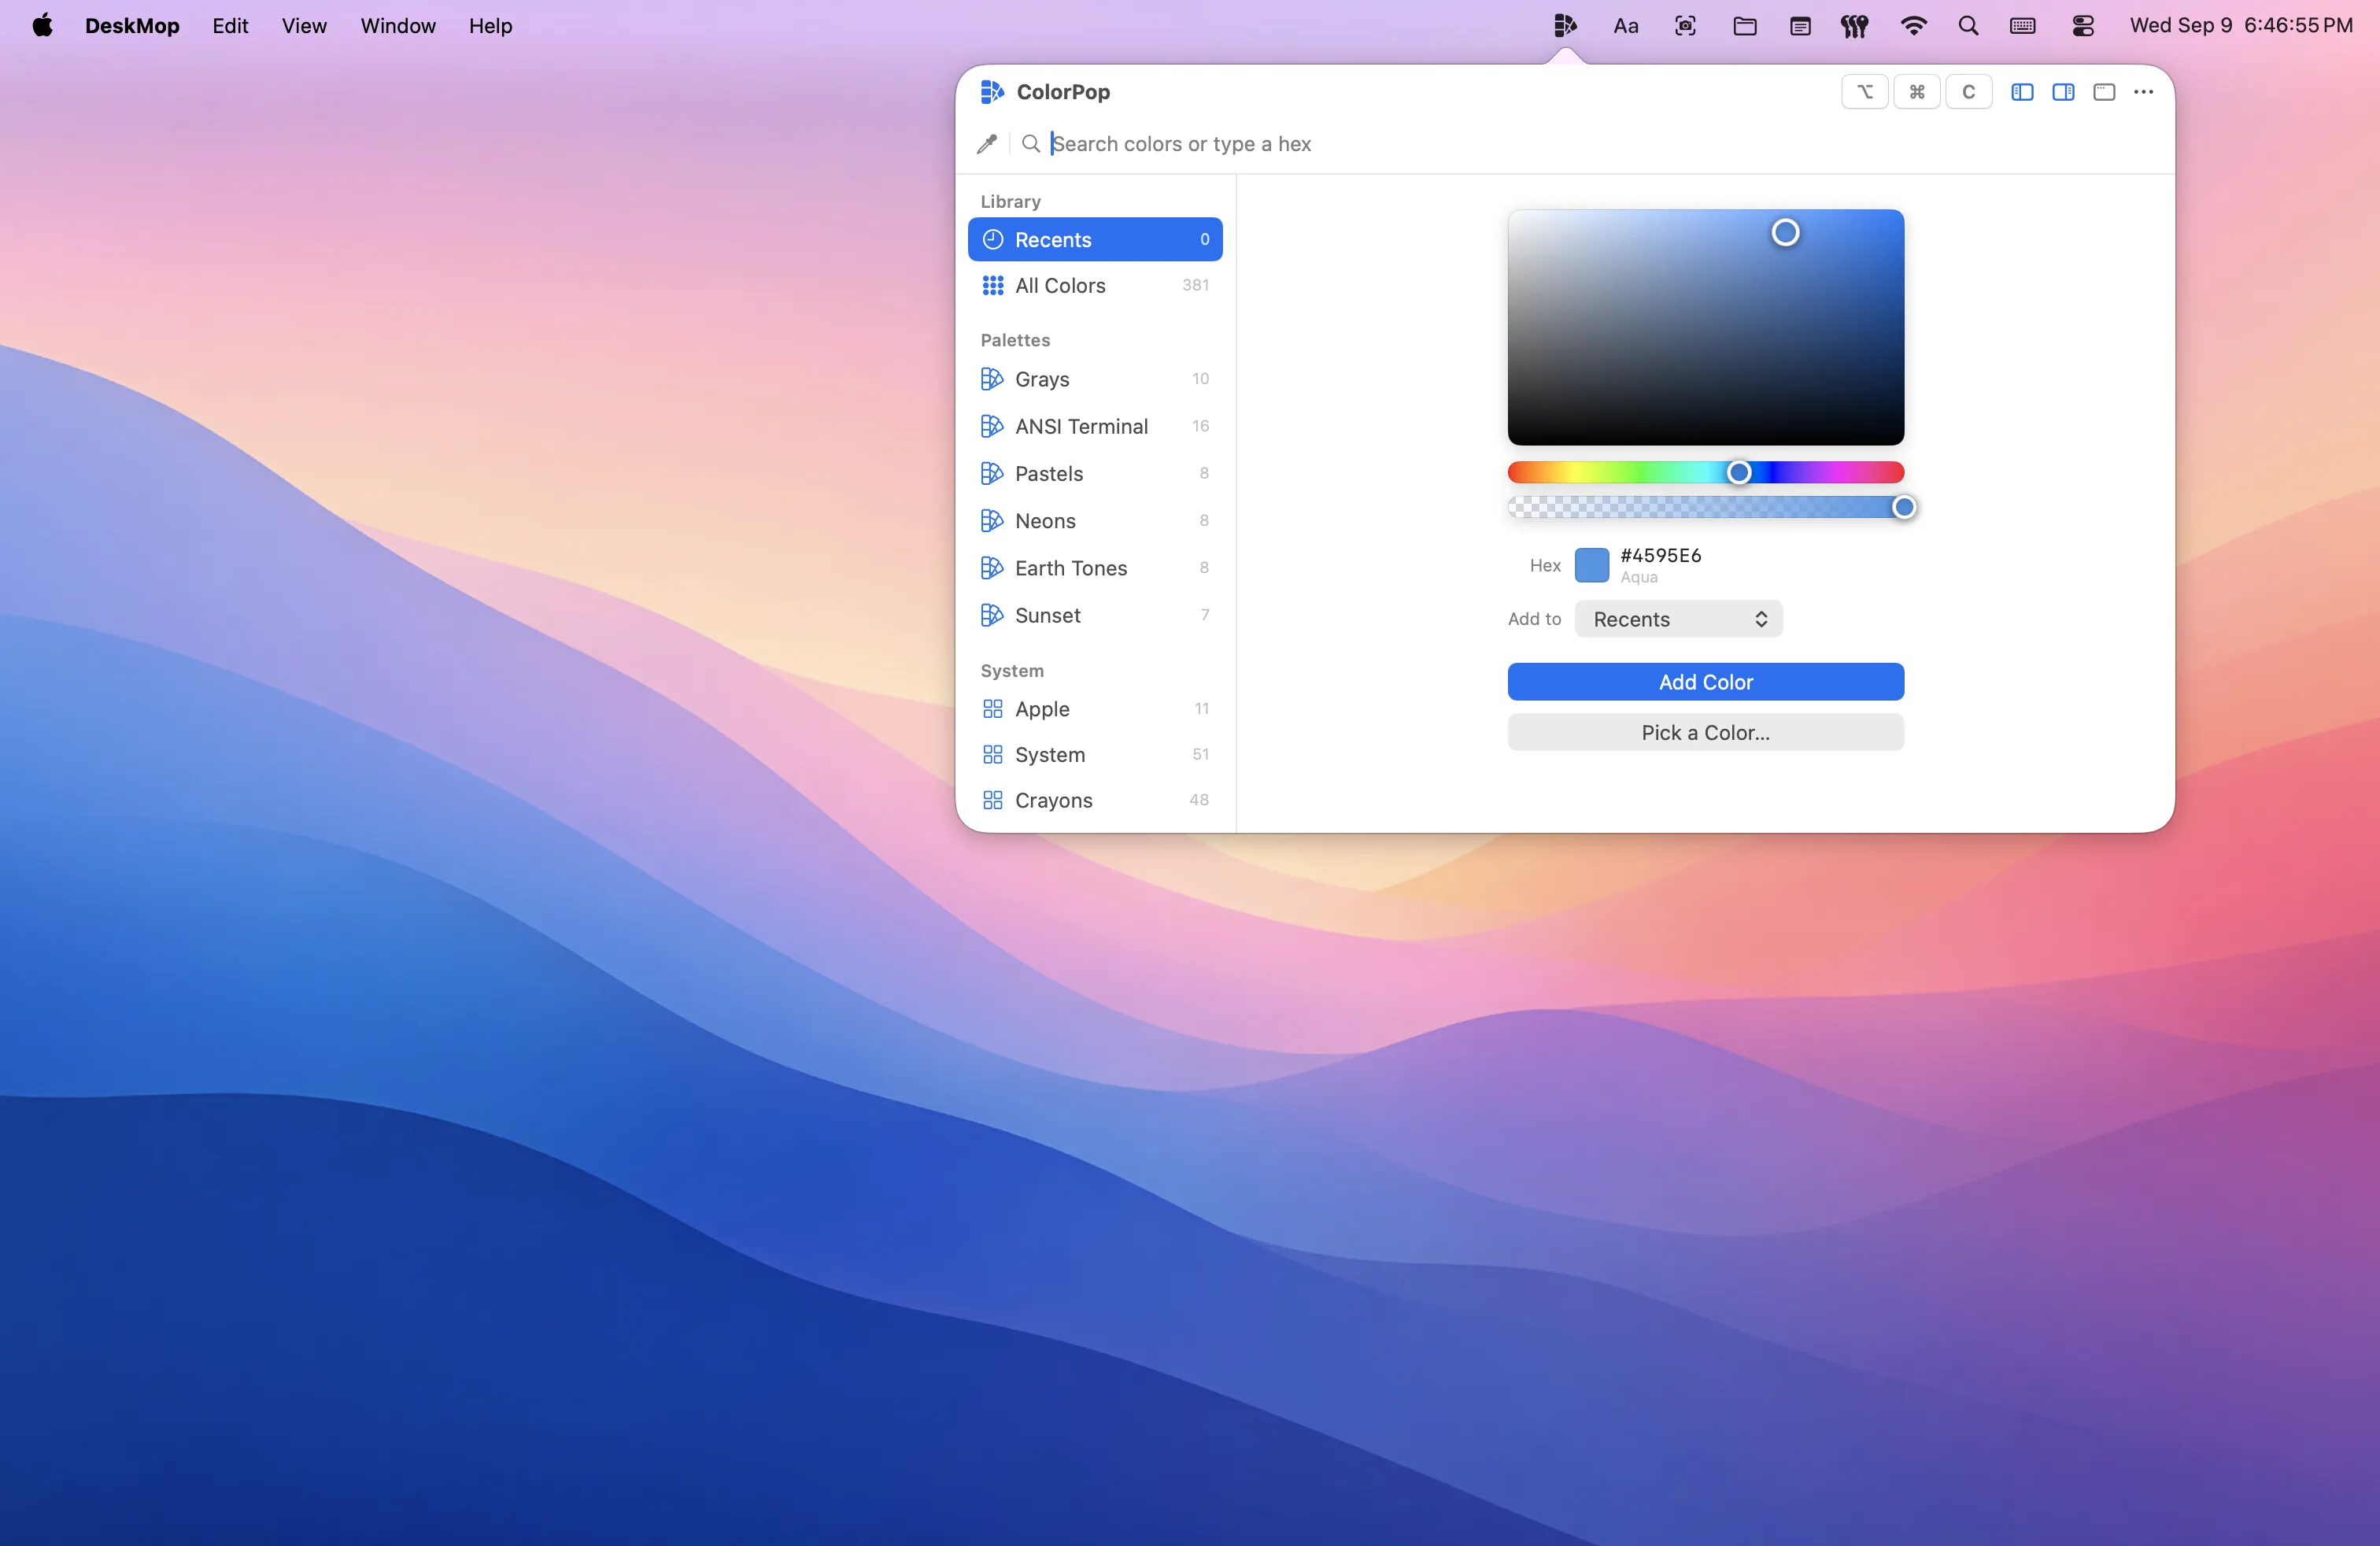Screen dimensions: 2380x1546
Task: Click the screenshot capture menu bar icon
Action: 1685,26
